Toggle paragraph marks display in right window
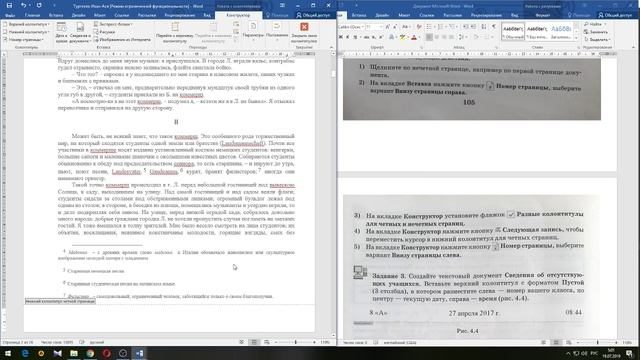The height and width of the screenshot is (360, 640). [x=494, y=27]
